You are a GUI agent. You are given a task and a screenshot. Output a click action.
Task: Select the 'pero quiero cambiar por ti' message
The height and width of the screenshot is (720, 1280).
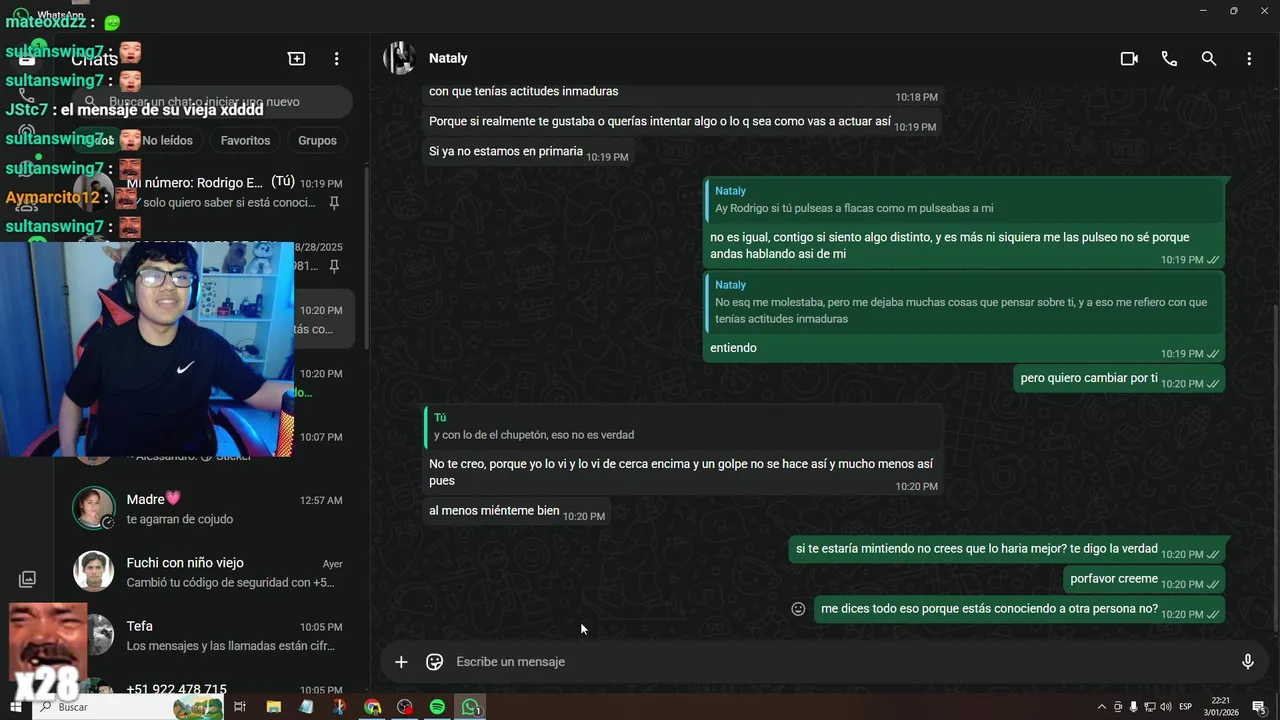1119,379
